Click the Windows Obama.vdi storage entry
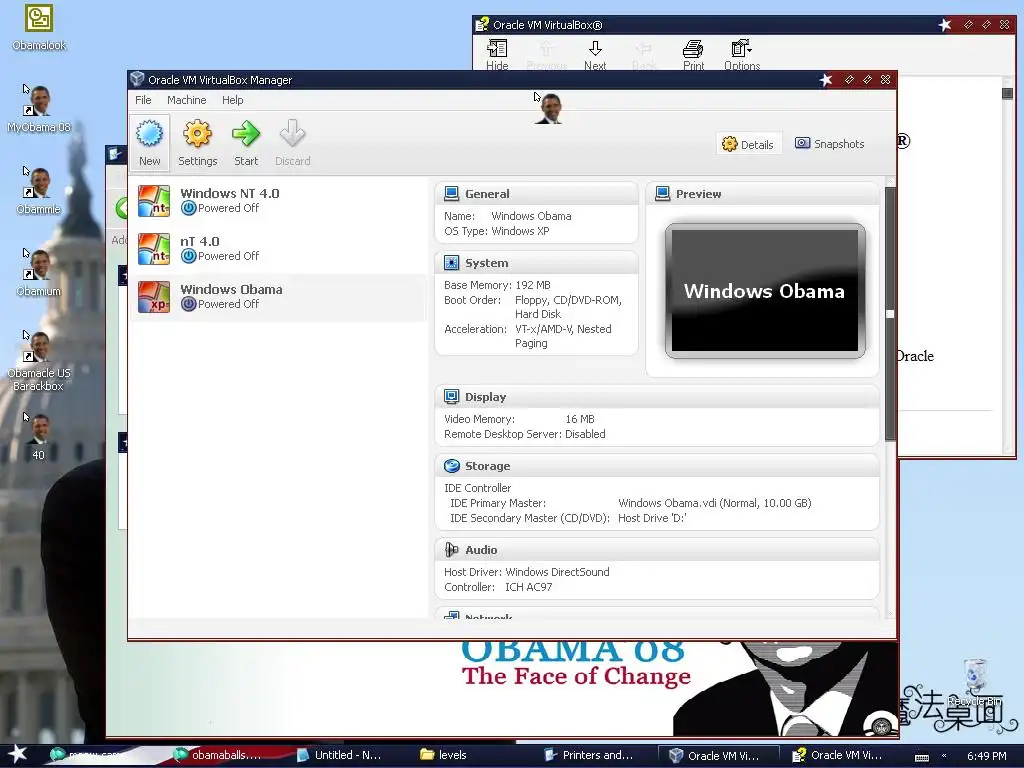The height and width of the screenshot is (768, 1024). pyautogui.click(x=714, y=503)
